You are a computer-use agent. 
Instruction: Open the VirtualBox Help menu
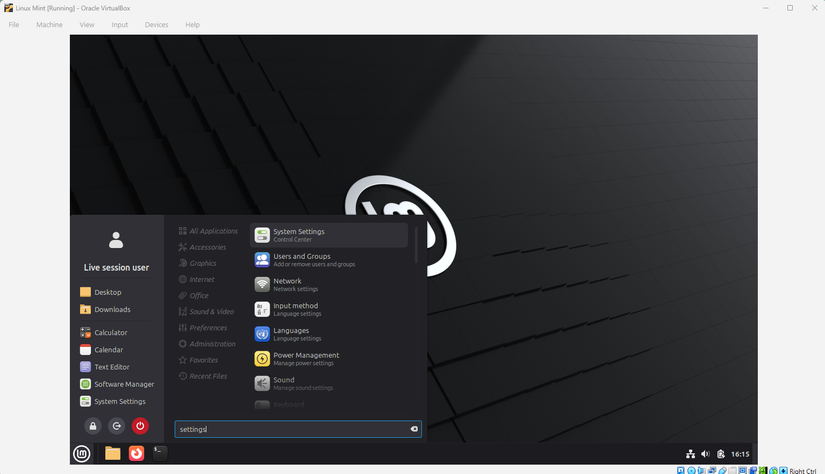tap(193, 25)
